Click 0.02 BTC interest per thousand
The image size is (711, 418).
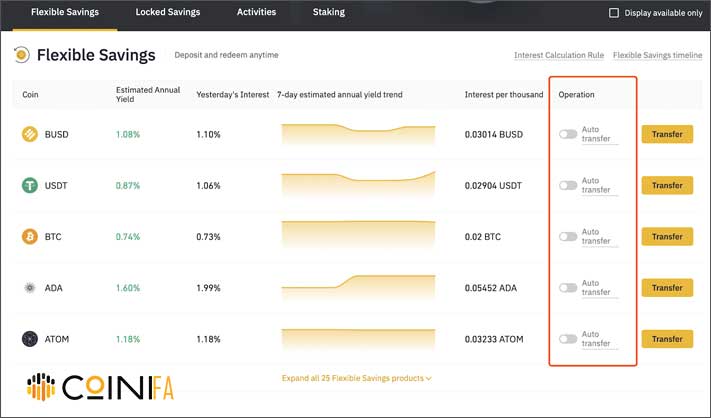pyautogui.click(x=482, y=237)
